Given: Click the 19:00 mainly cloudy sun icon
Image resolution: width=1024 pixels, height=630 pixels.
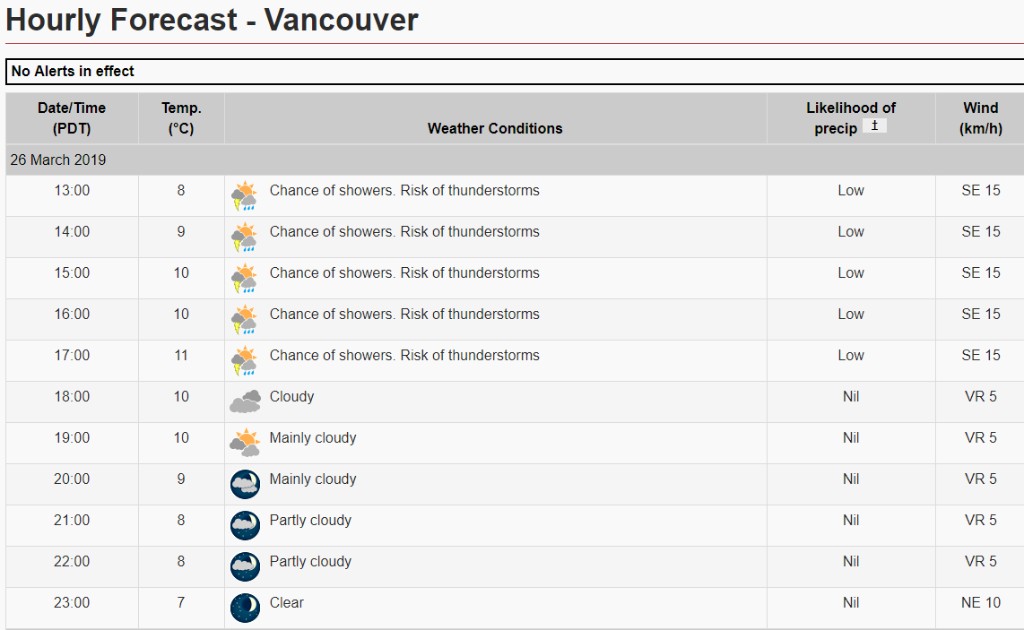Looking at the screenshot, I should [244, 442].
